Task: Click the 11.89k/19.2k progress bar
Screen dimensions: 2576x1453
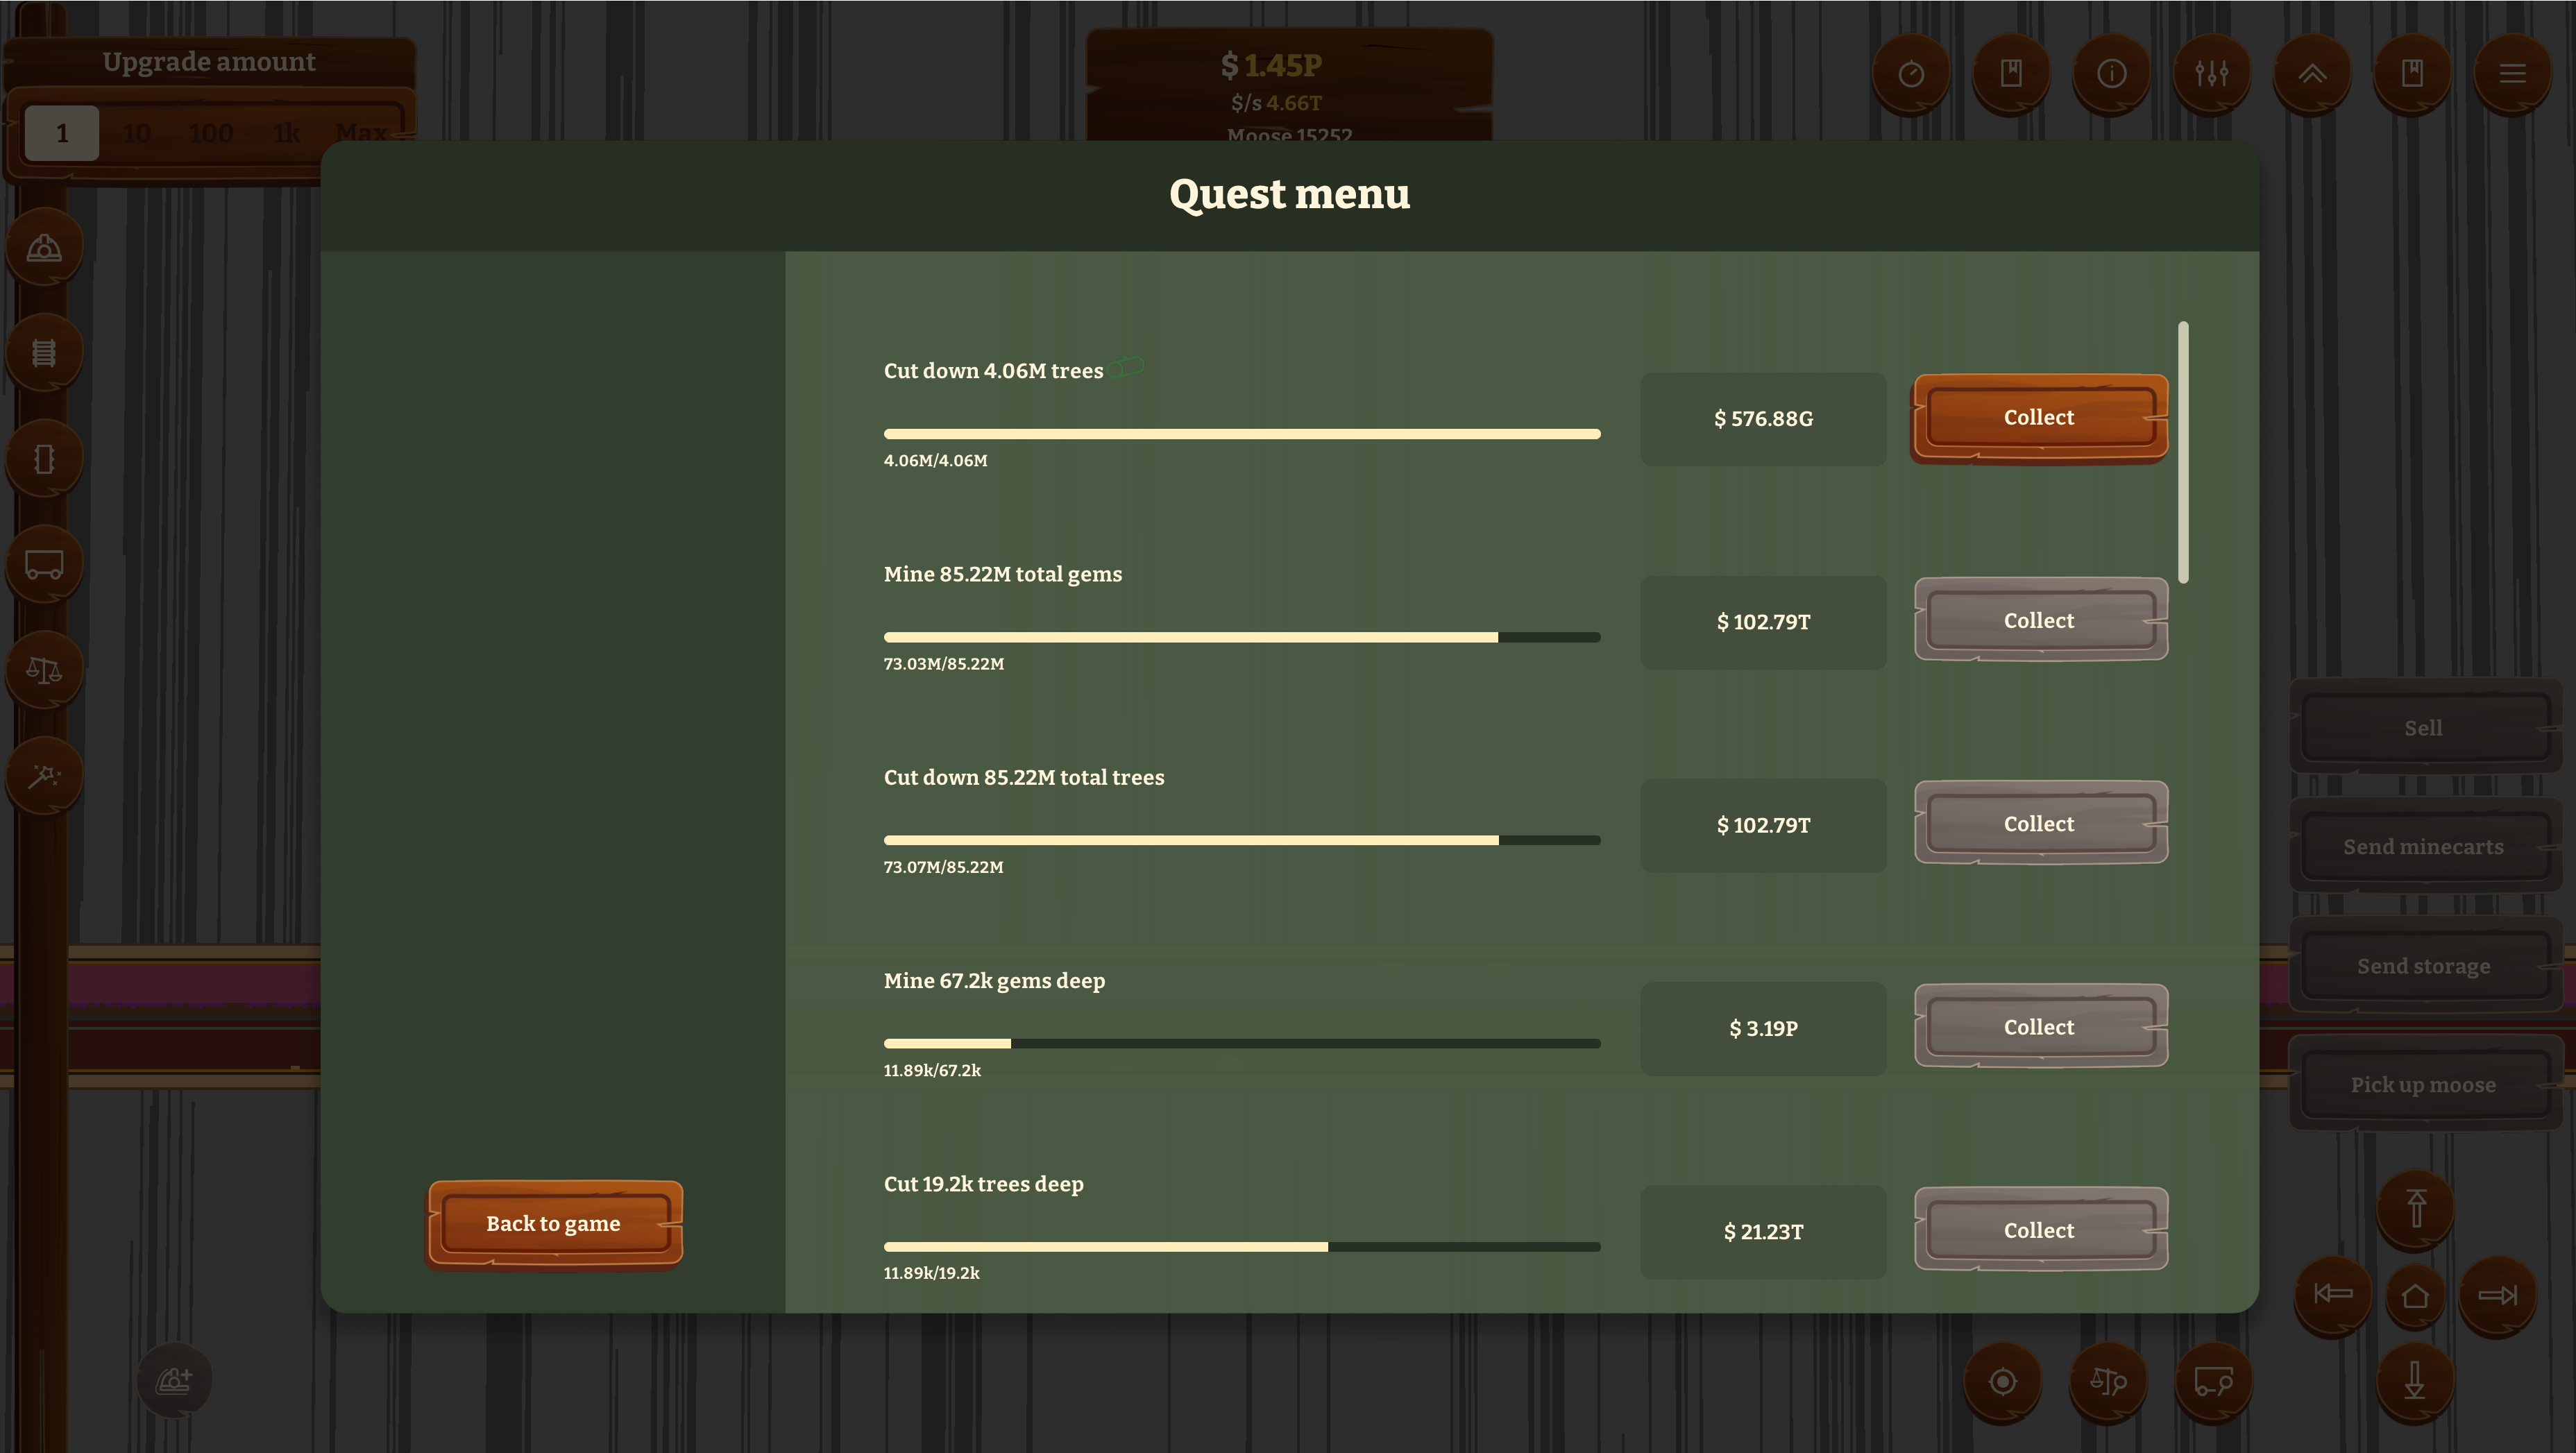Action: pyautogui.click(x=1242, y=1246)
